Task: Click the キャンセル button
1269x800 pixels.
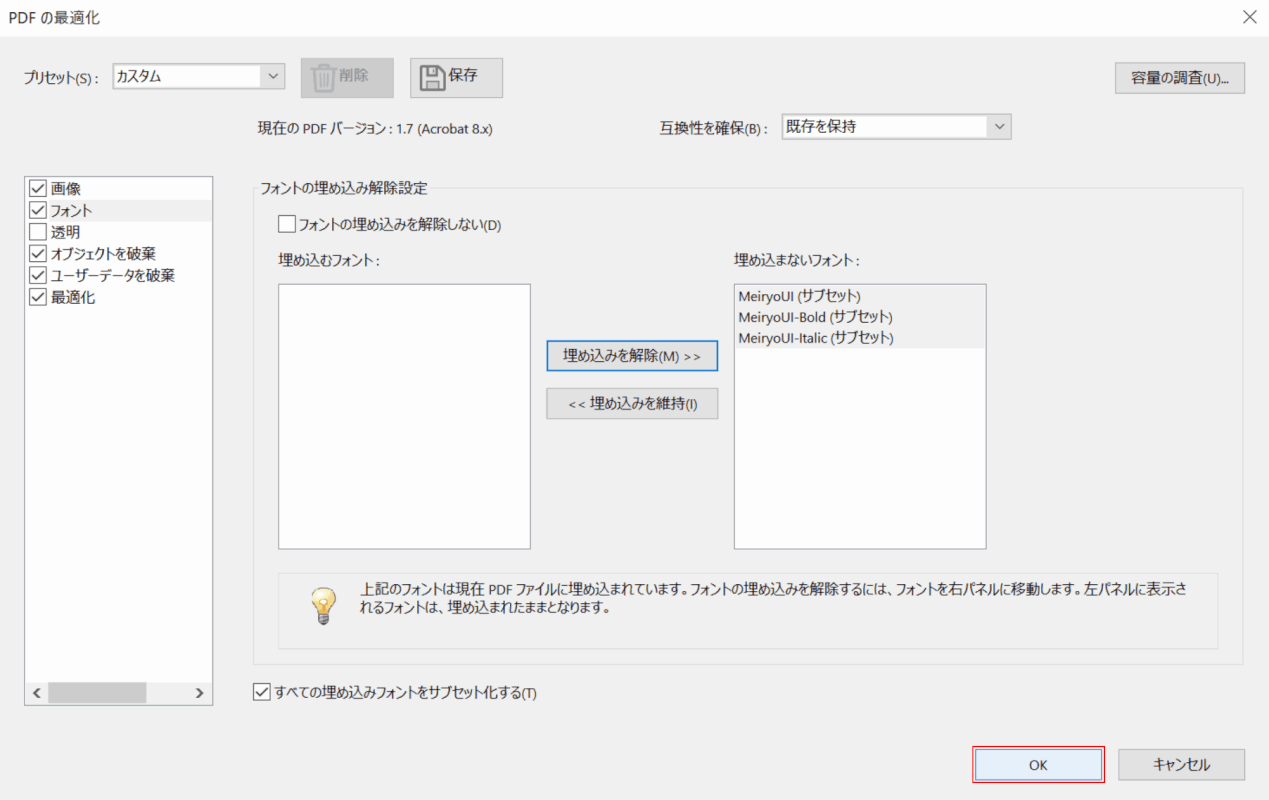Action: click(1181, 765)
